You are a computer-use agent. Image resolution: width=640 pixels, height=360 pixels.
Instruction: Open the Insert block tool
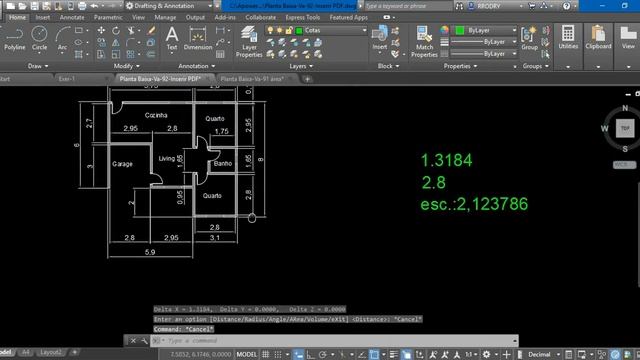(x=380, y=38)
